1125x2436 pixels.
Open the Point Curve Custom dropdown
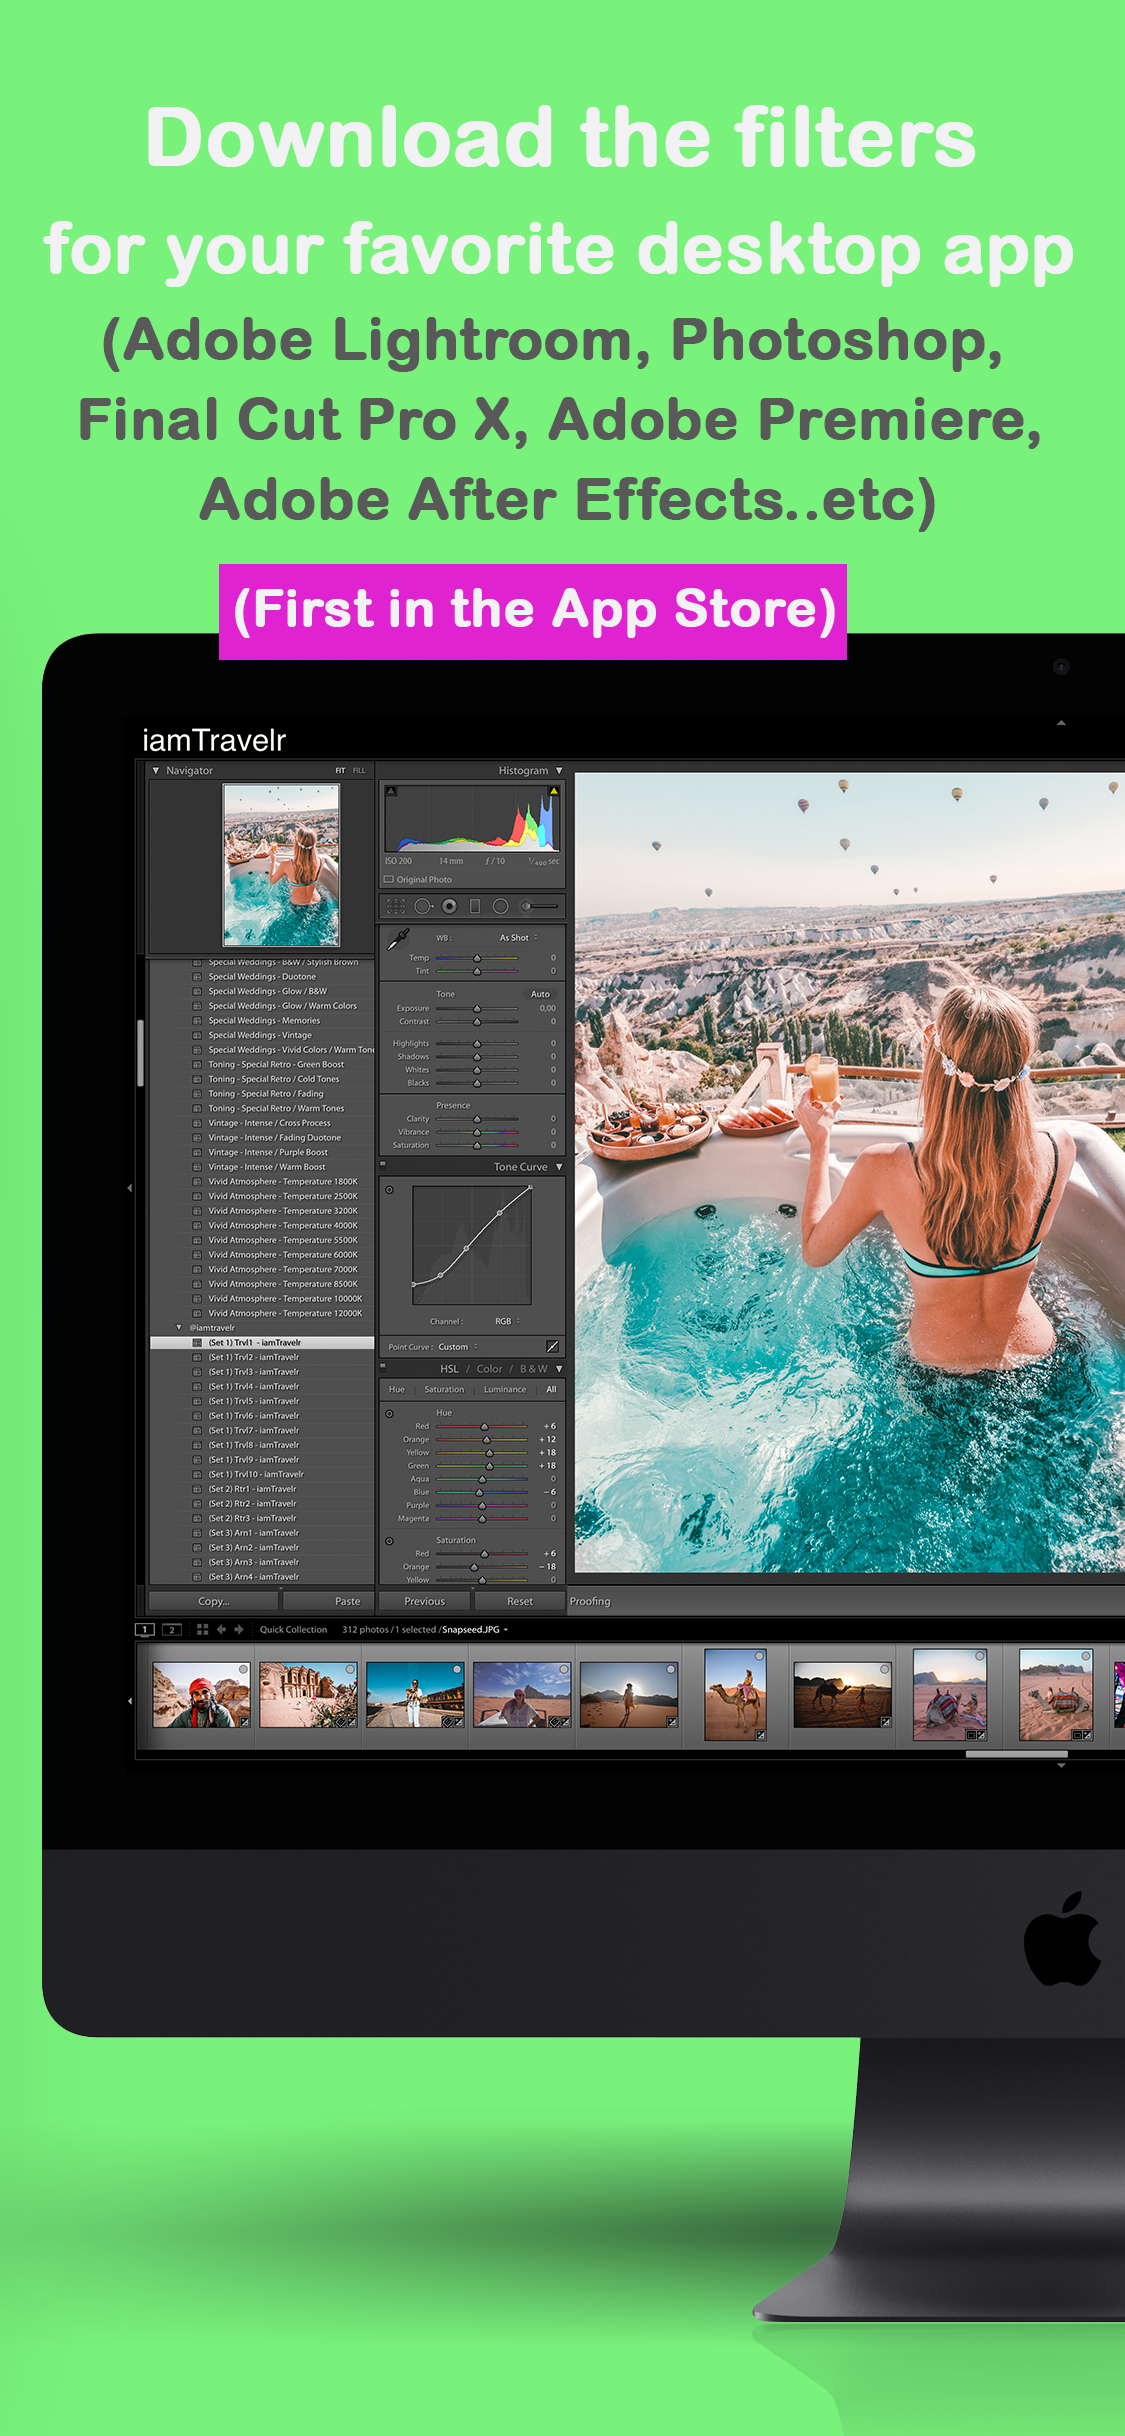click(x=458, y=1347)
